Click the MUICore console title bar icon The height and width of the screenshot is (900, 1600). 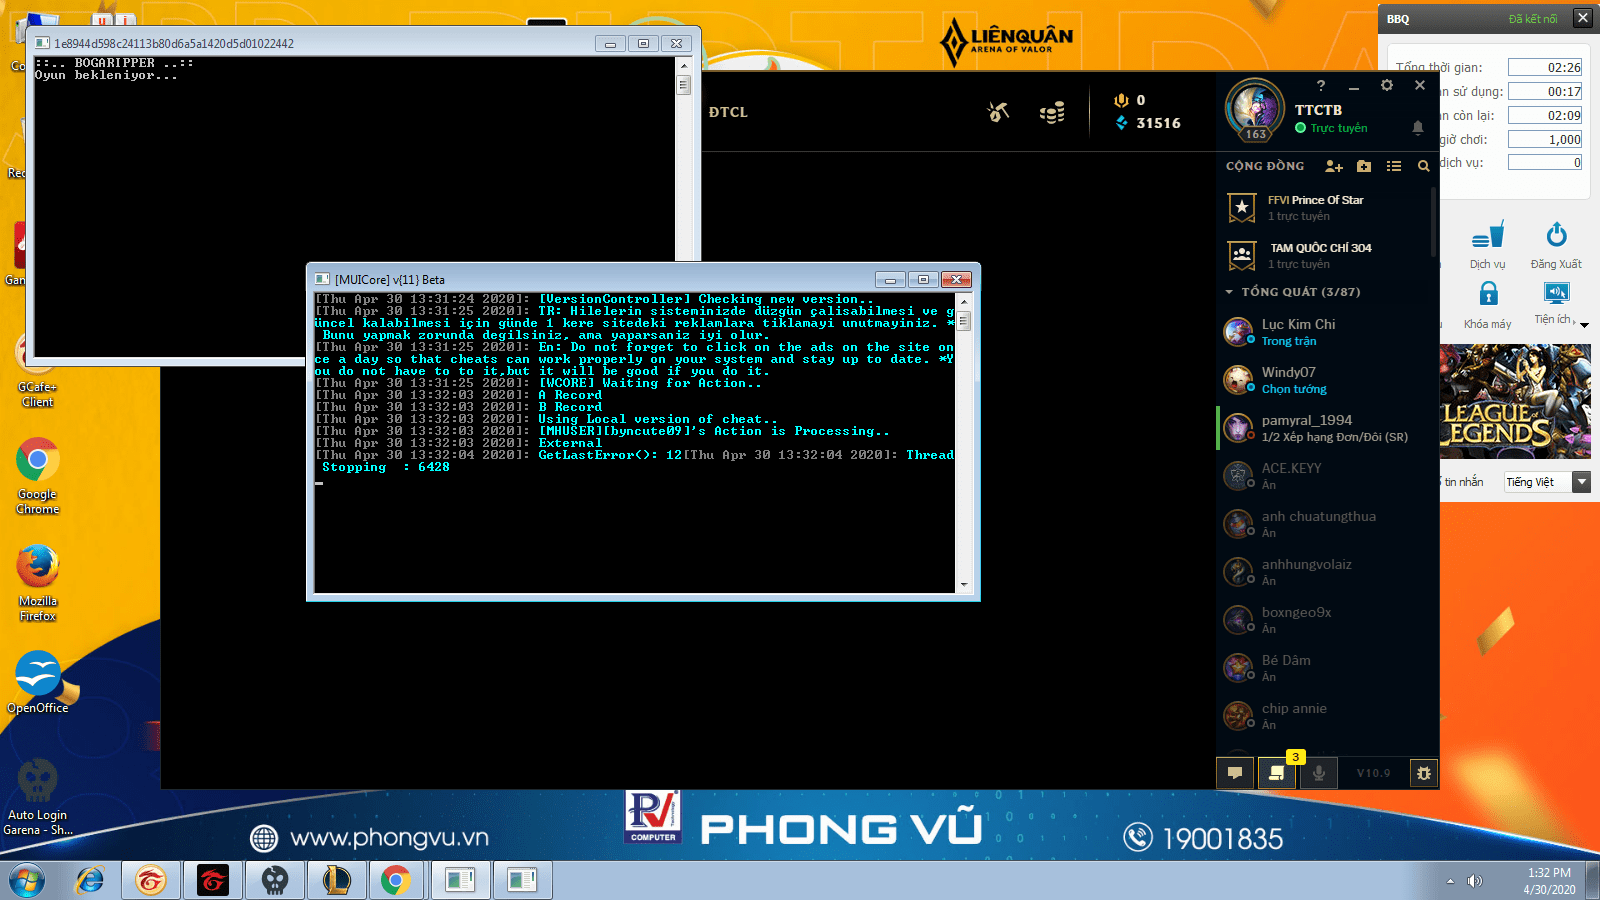click(x=322, y=279)
